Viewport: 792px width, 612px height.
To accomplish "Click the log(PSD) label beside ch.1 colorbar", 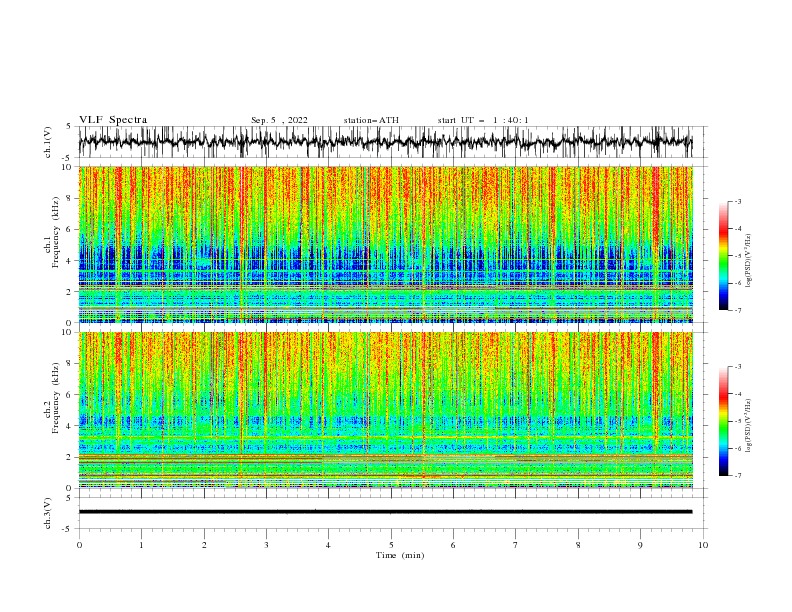I will (x=748, y=261).
